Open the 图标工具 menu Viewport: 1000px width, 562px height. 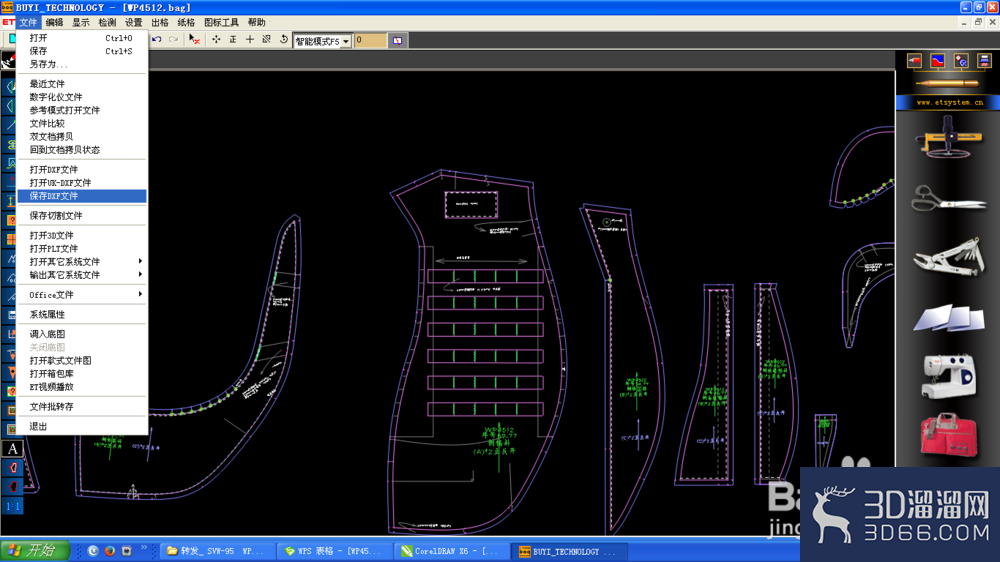221,22
